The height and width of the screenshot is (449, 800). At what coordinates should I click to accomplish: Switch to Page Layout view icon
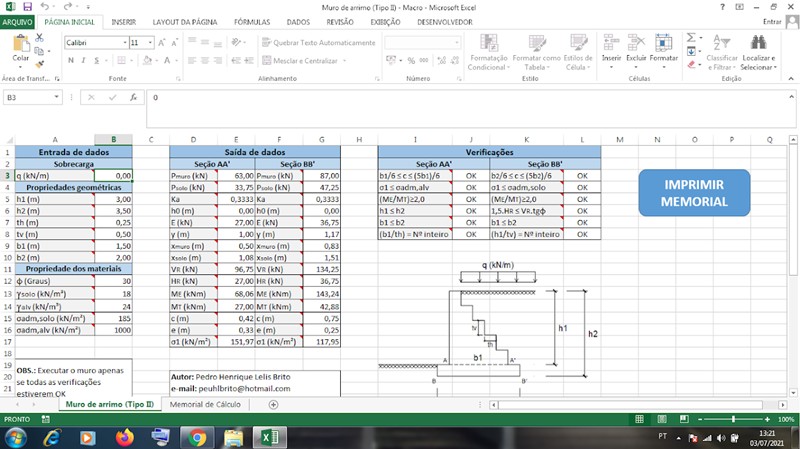click(x=662, y=419)
